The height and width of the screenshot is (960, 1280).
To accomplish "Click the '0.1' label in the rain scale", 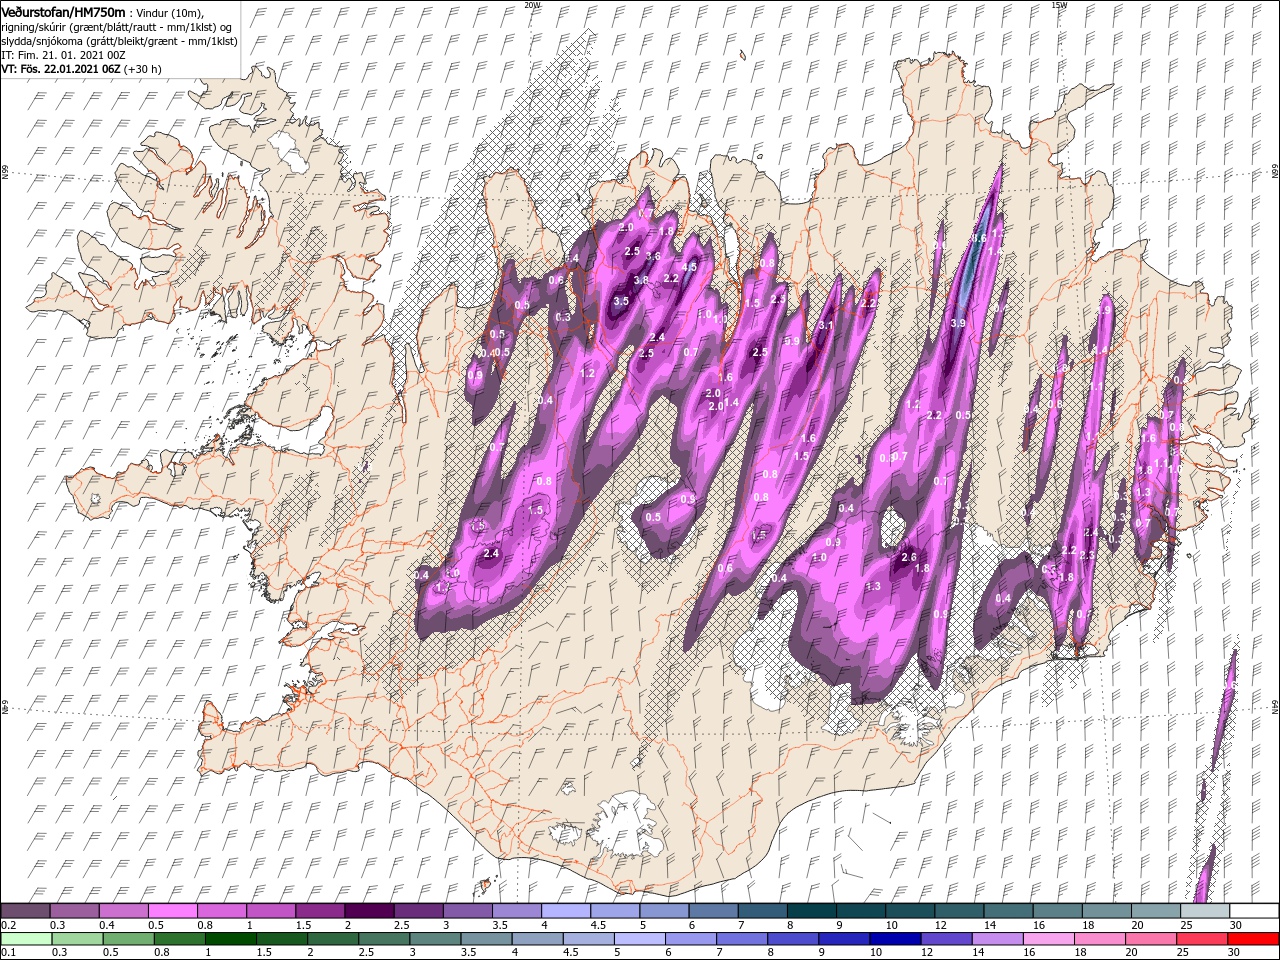I will pos(8,953).
